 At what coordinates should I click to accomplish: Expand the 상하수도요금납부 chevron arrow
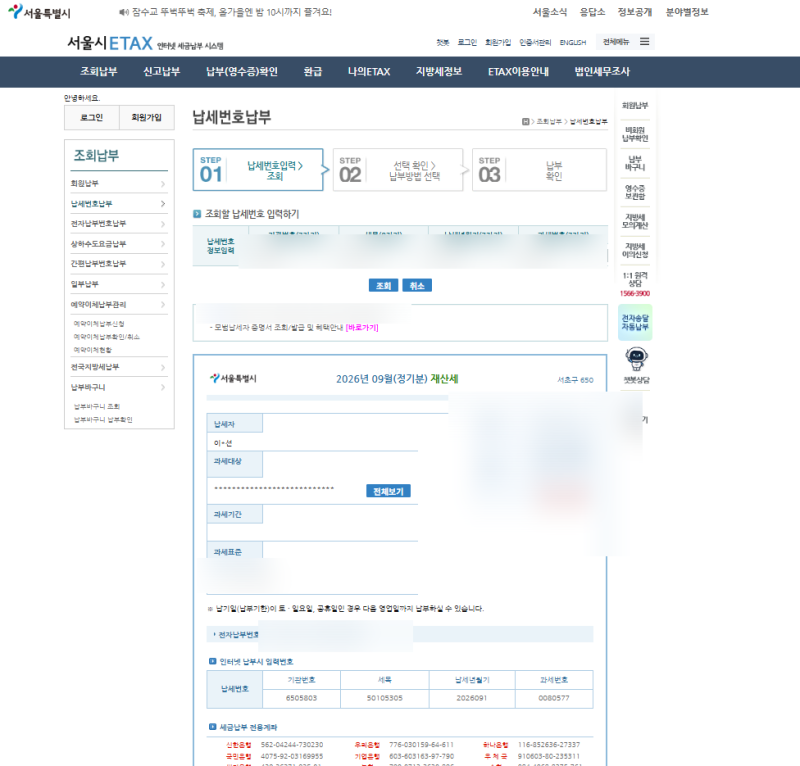[x=163, y=244]
